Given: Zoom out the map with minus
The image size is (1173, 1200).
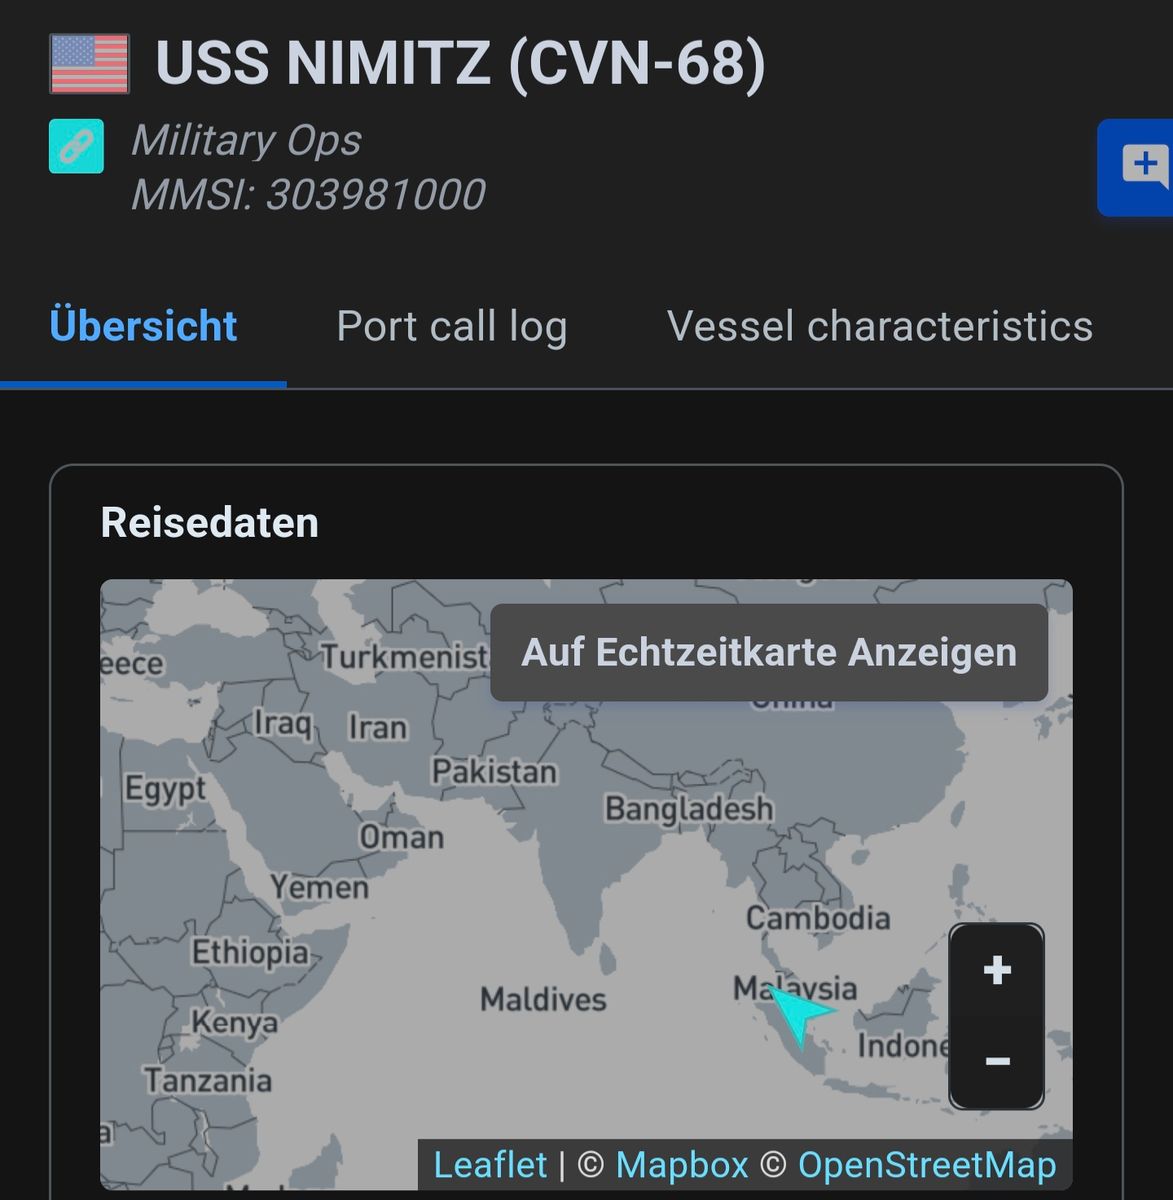Looking at the screenshot, I should [x=996, y=1061].
